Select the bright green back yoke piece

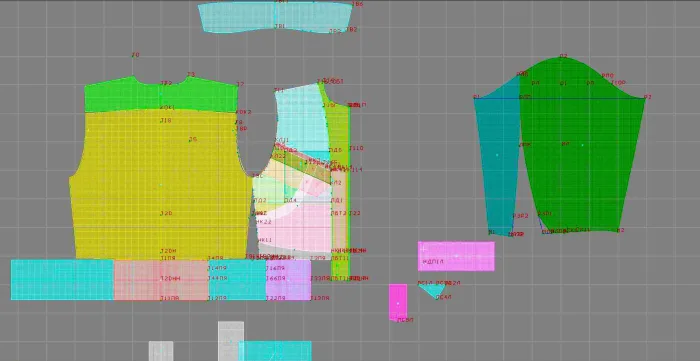161,95
